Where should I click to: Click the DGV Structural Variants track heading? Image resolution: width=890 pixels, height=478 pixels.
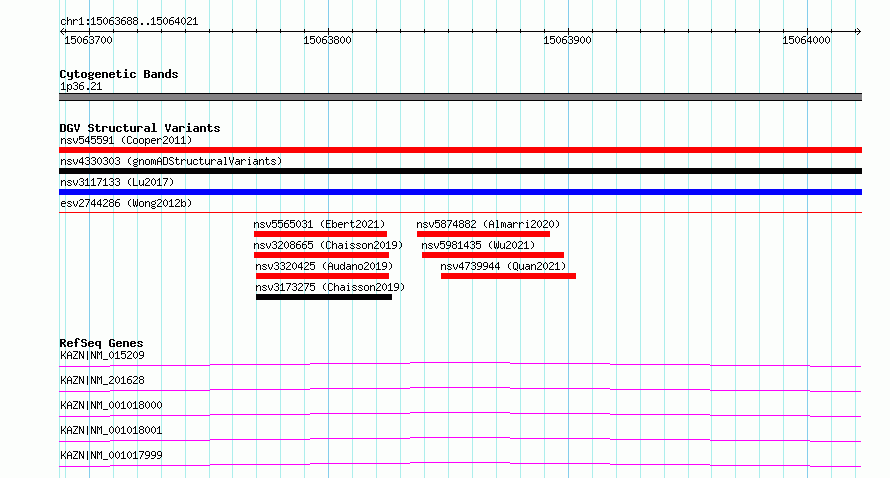[x=140, y=128]
